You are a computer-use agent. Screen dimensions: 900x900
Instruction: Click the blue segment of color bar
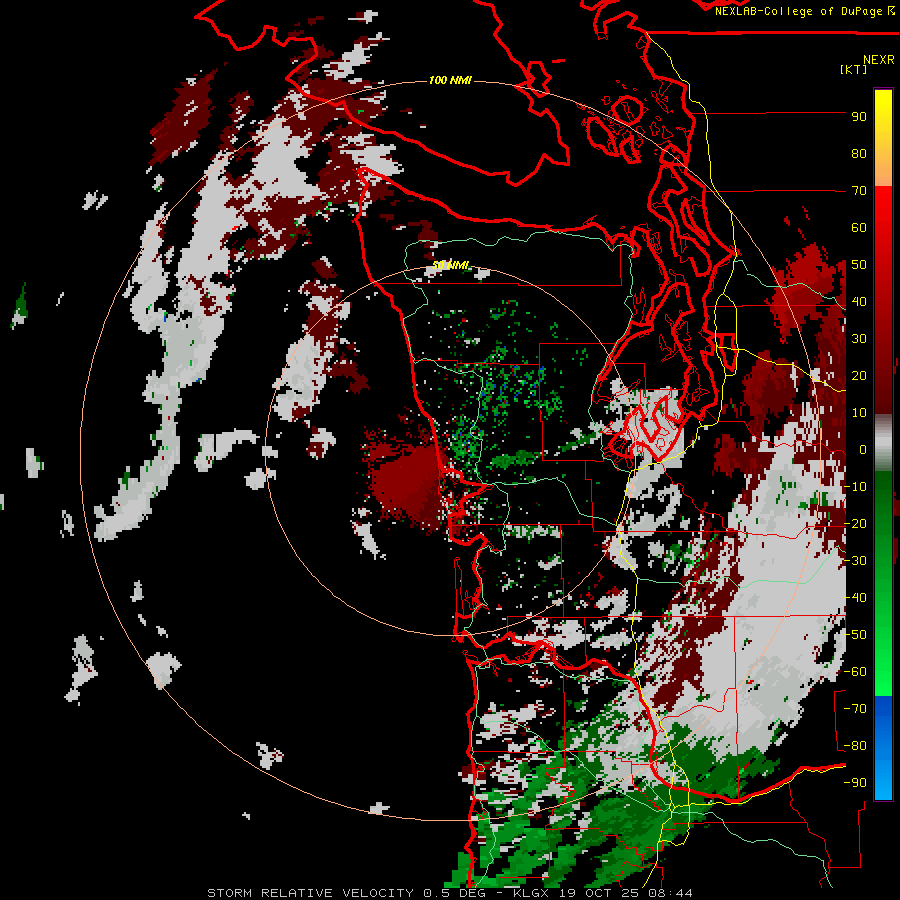click(x=883, y=748)
